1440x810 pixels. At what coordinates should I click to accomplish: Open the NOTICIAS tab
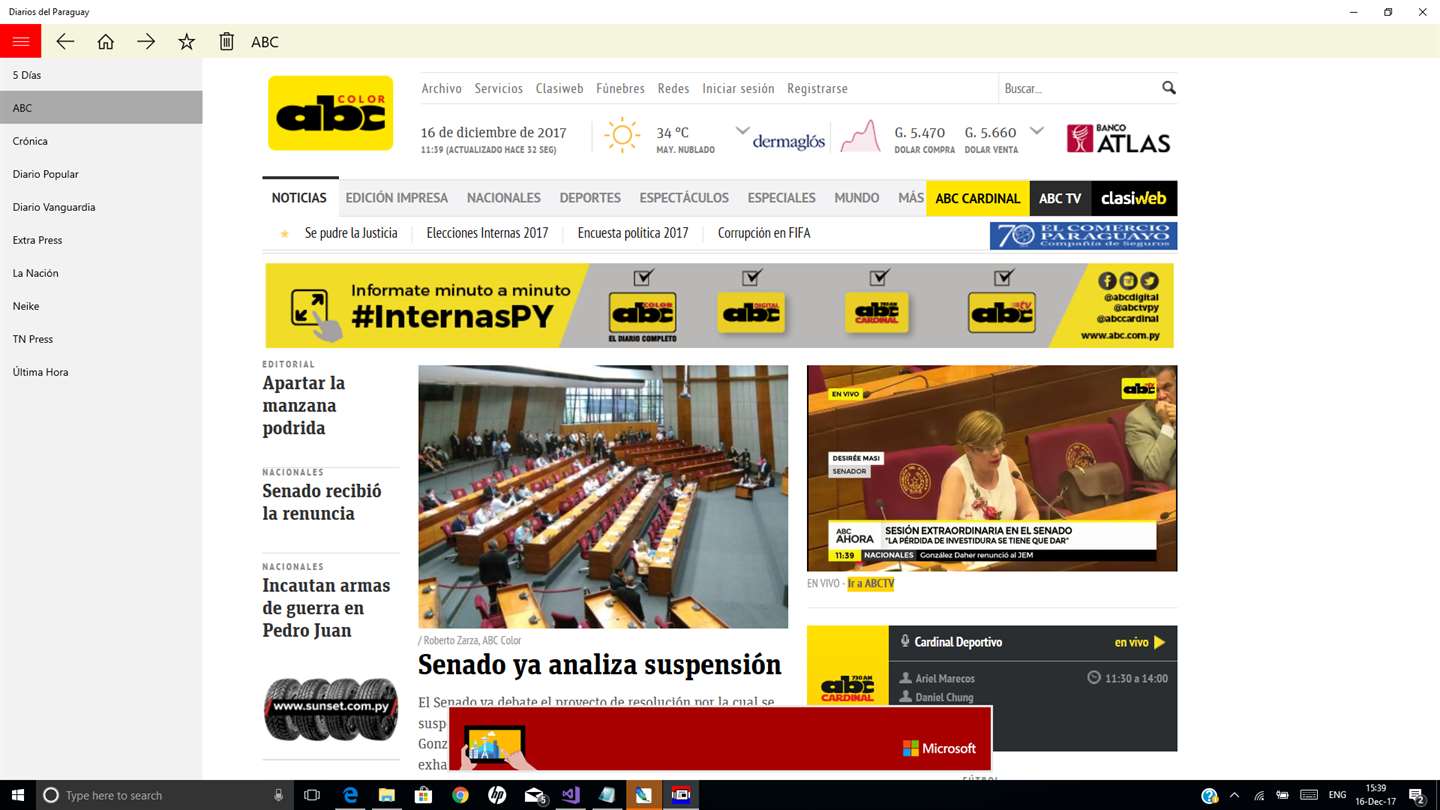[x=299, y=198]
